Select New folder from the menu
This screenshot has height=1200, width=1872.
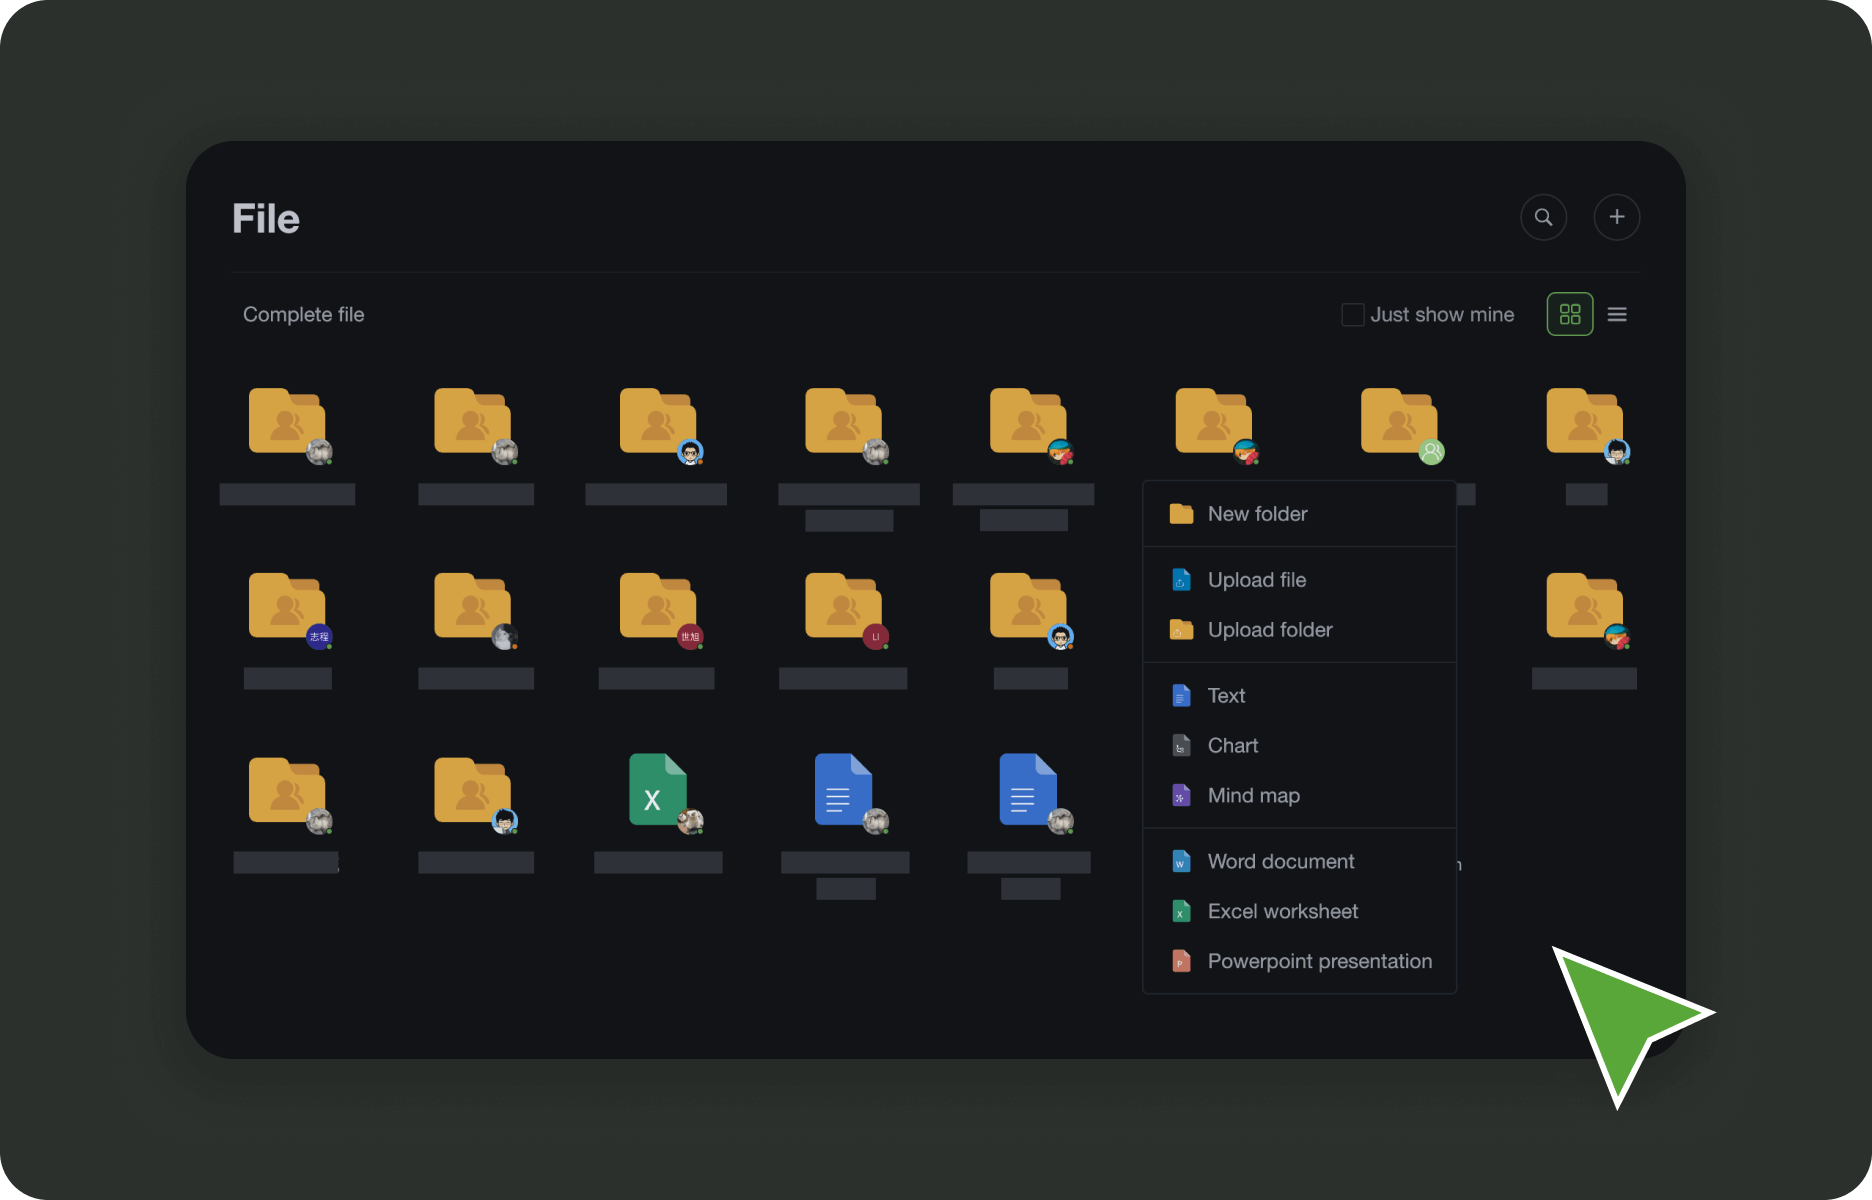[1257, 514]
